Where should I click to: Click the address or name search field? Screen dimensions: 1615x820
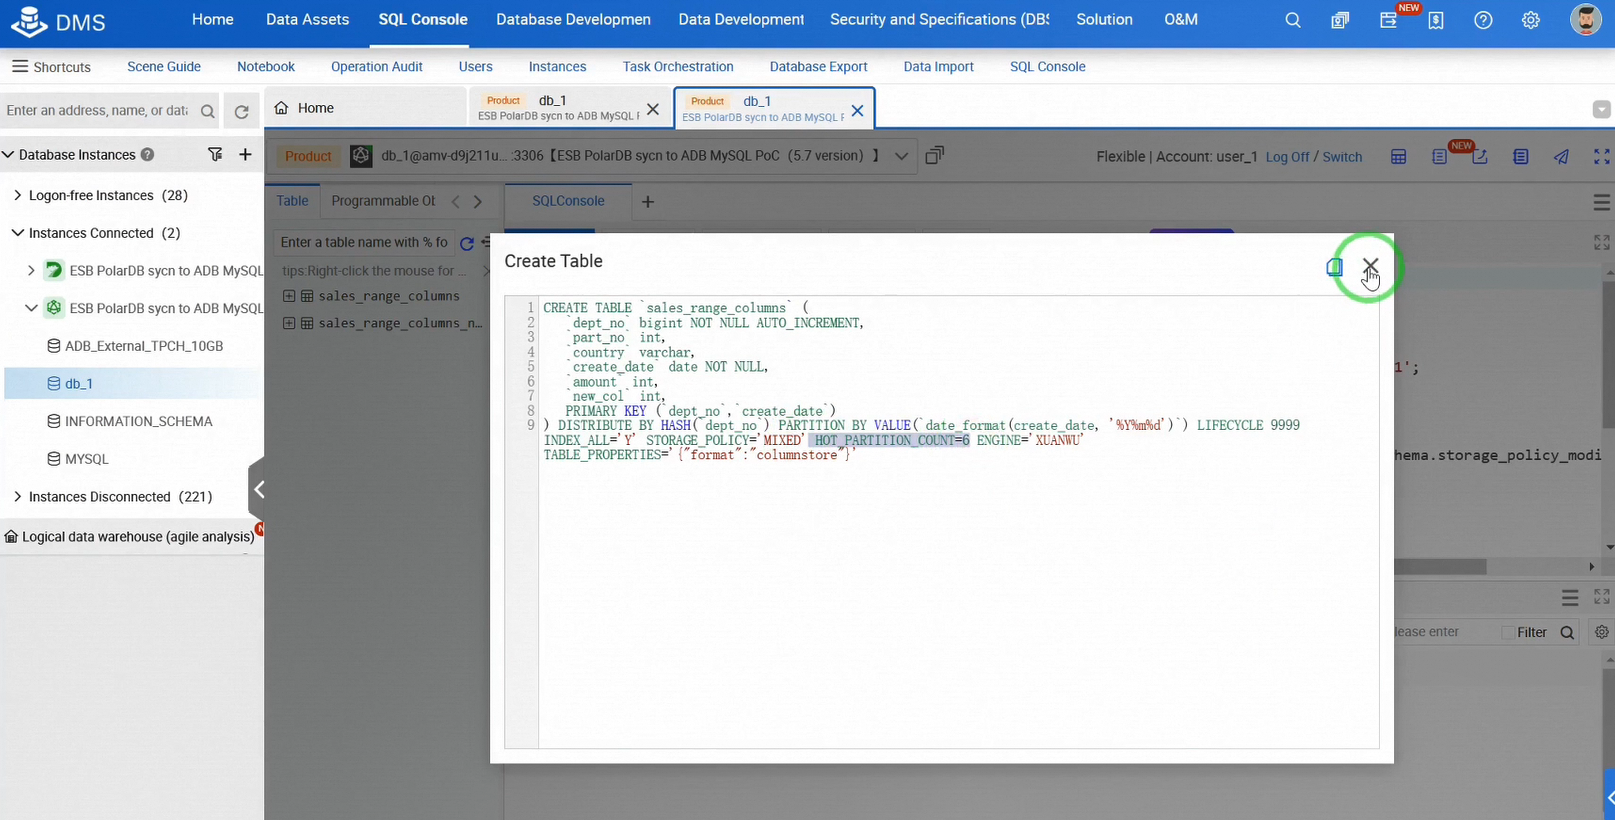click(98, 111)
